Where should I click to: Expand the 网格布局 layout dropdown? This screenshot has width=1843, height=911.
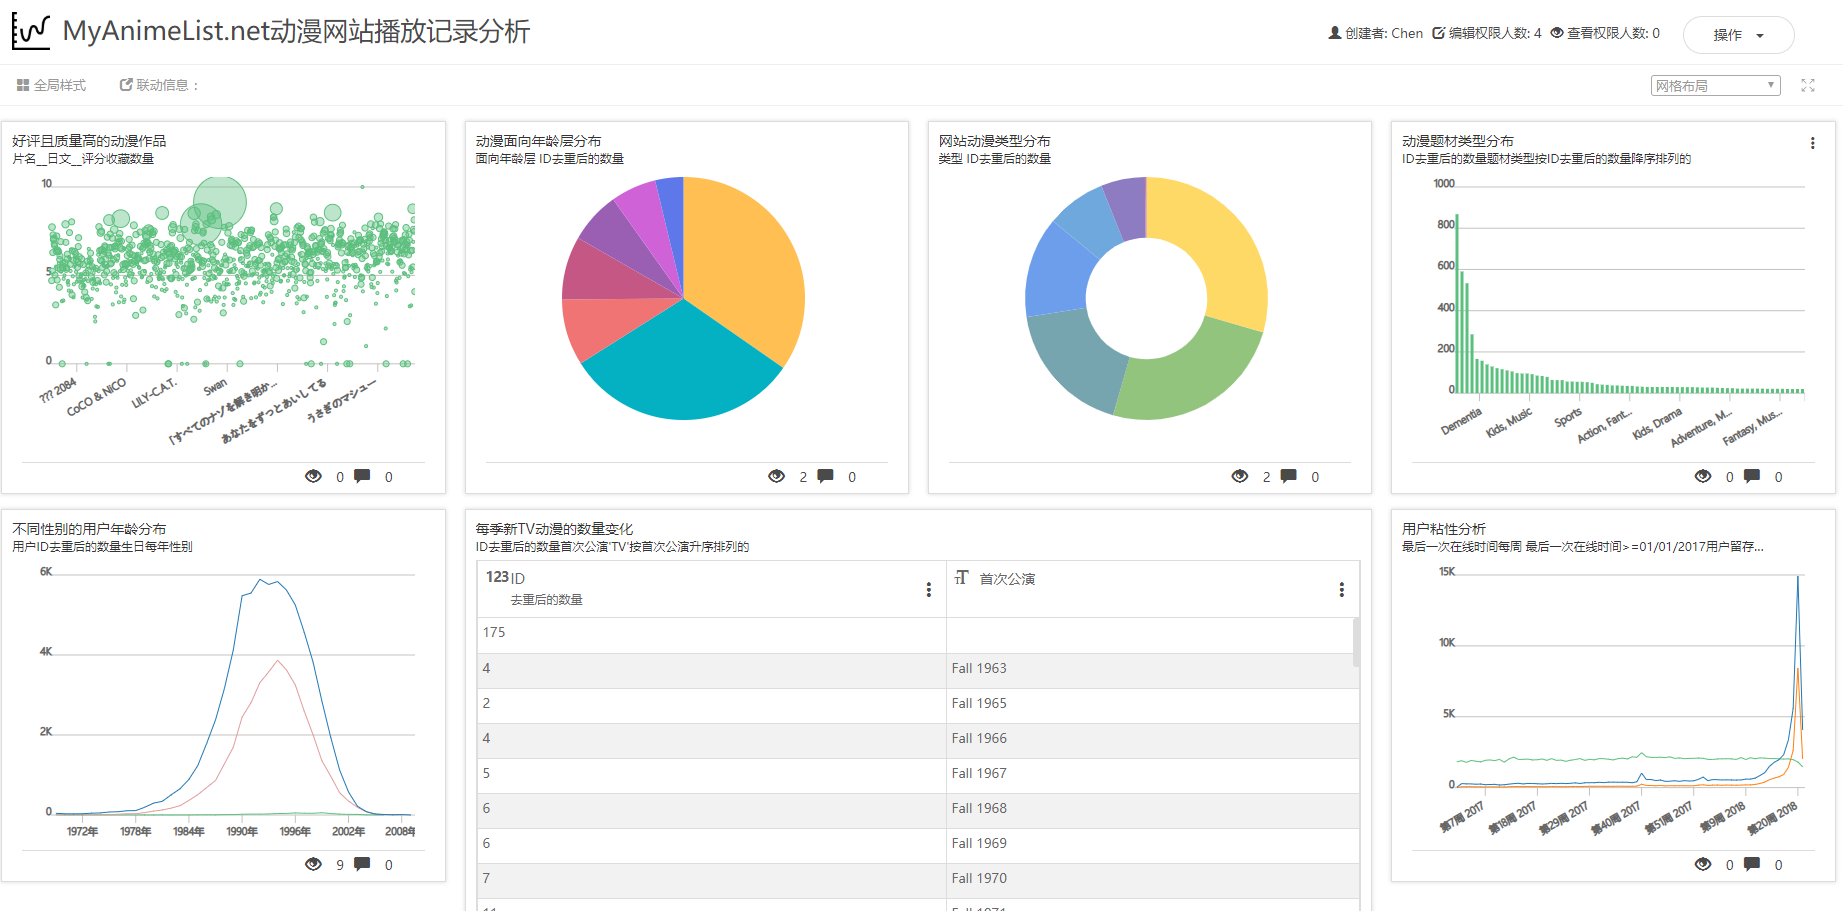click(1715, 86)
